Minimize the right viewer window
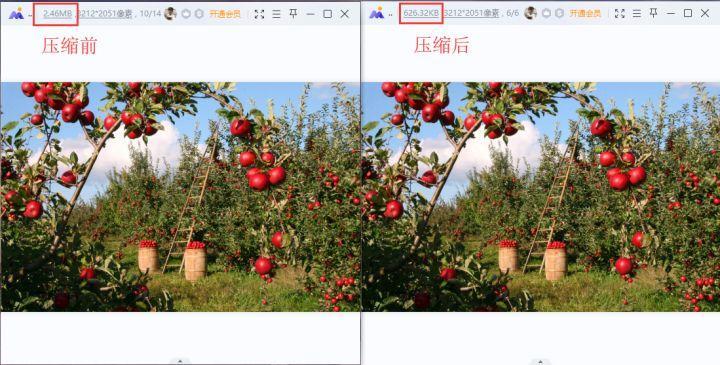720x365 pixels. tap(671, 14)
